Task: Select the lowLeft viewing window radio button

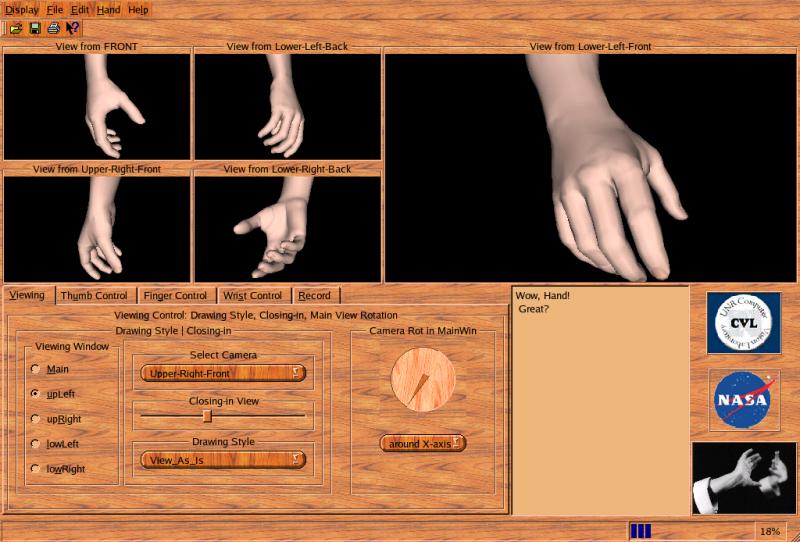Action: pos(35,444)
